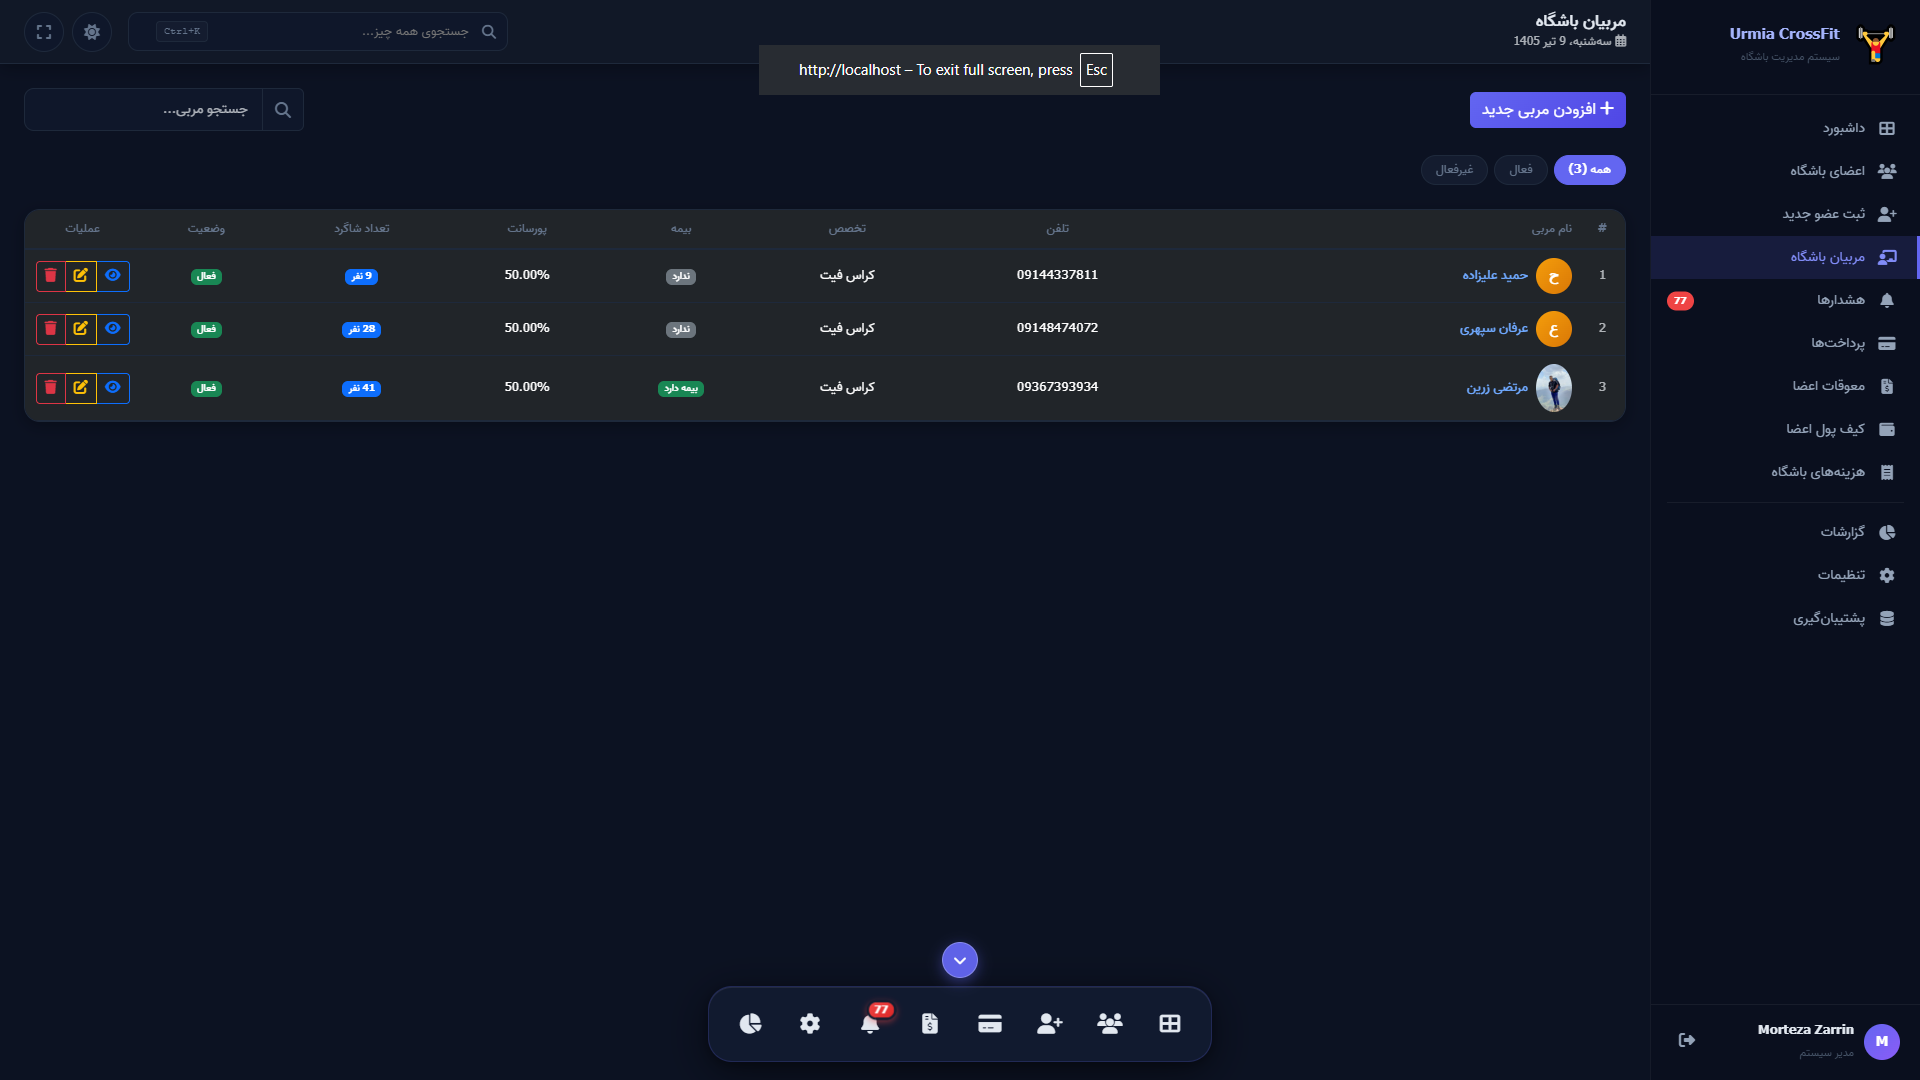The image size is (1920, 1080).
Task: Open reports pie-chart icon in bottom dock
Action: (x=750, y=1023)
